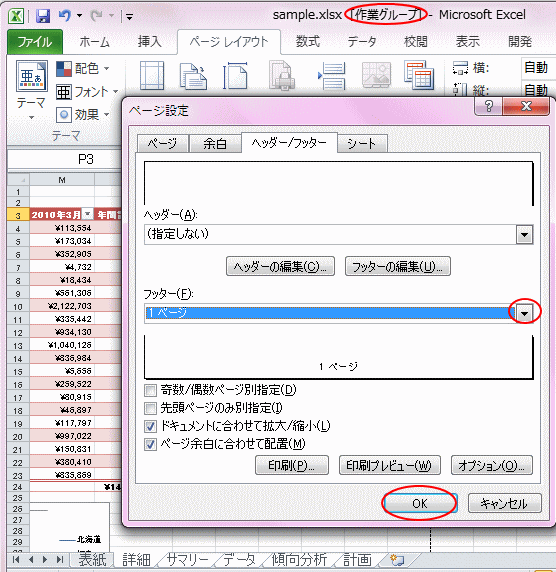Image resolution: width=556 pixels, height=572 pixels.
Task: Open the 校閲 ribbon tab
Action: [x=416, y=42]
